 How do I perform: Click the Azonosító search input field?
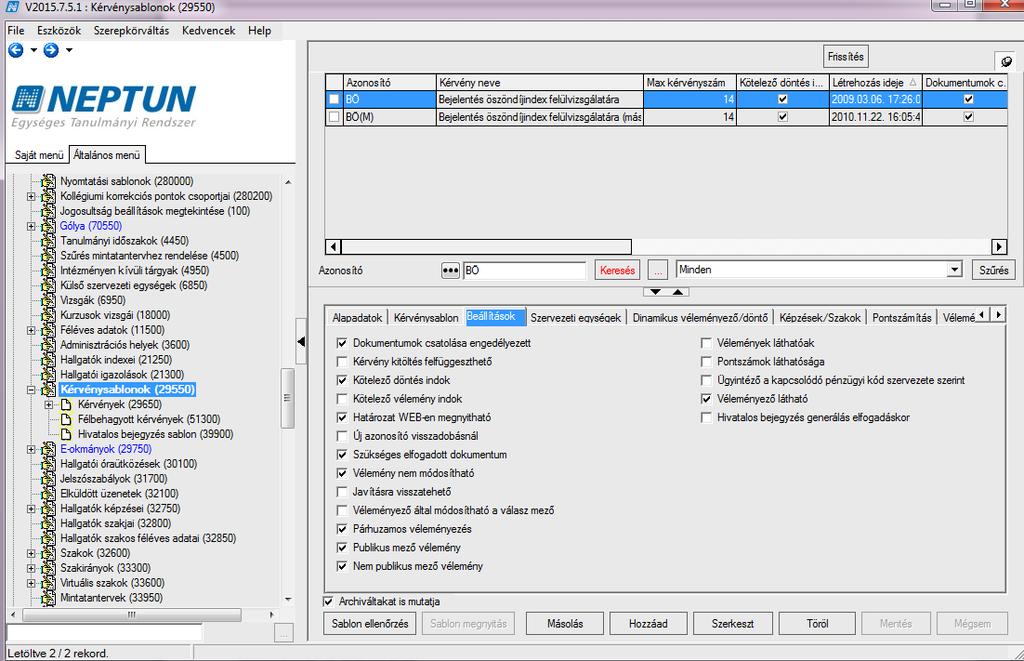(524, 270)
